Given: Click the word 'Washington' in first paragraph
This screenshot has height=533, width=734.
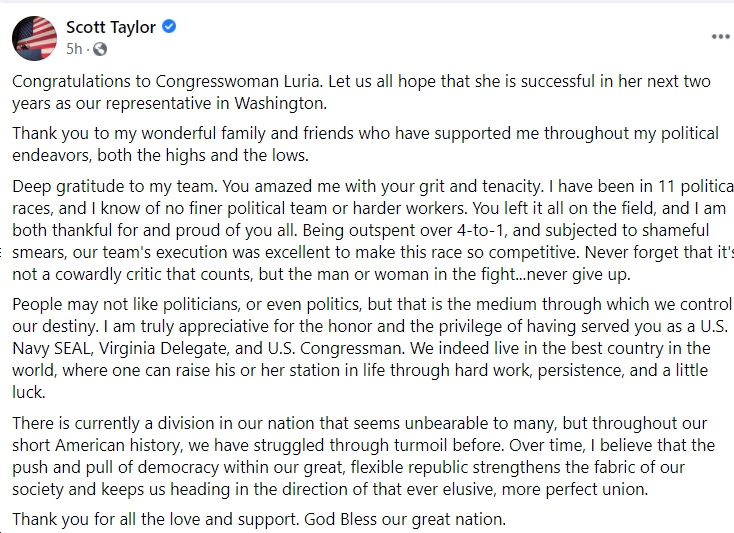Looking at the screenshot, I should (280, 103).
